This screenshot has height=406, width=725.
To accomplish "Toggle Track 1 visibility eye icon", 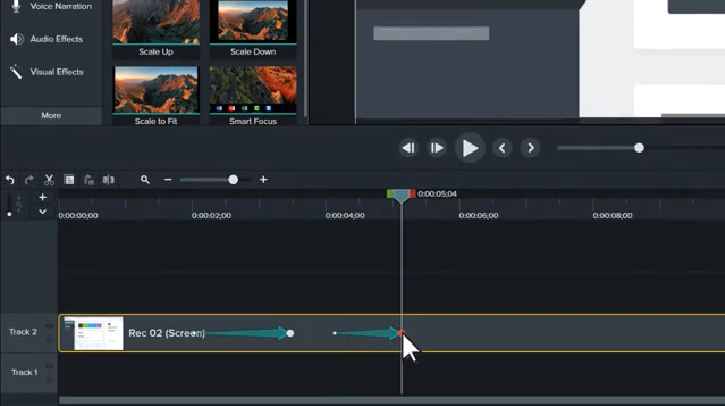I will [x=50, y=366].
